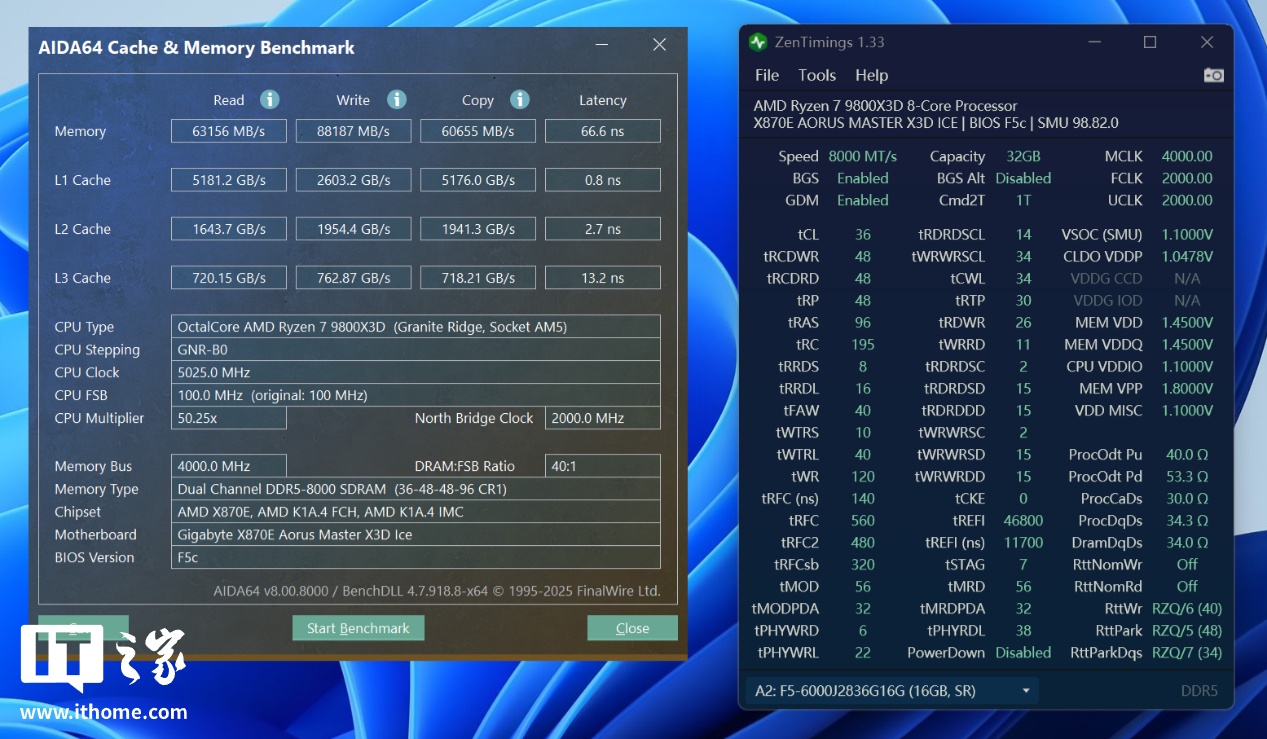Maximize the ZenTimings window
1267x739 pixels.
click(1150, 42)
